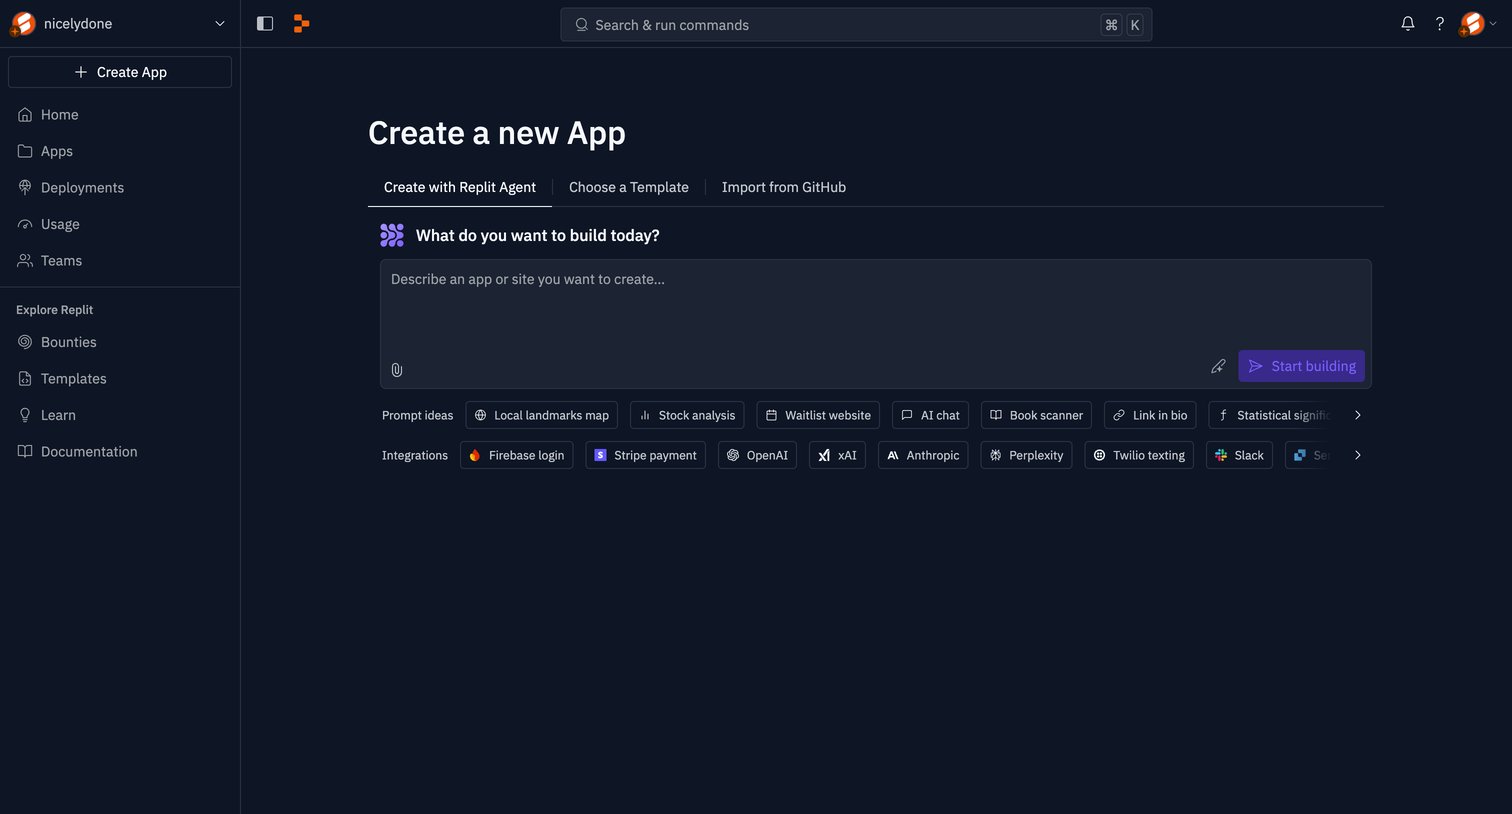Open Bounties in sidebar
Image resolution: width=1512 pixels, height=814 pixels.
point(120,342)
